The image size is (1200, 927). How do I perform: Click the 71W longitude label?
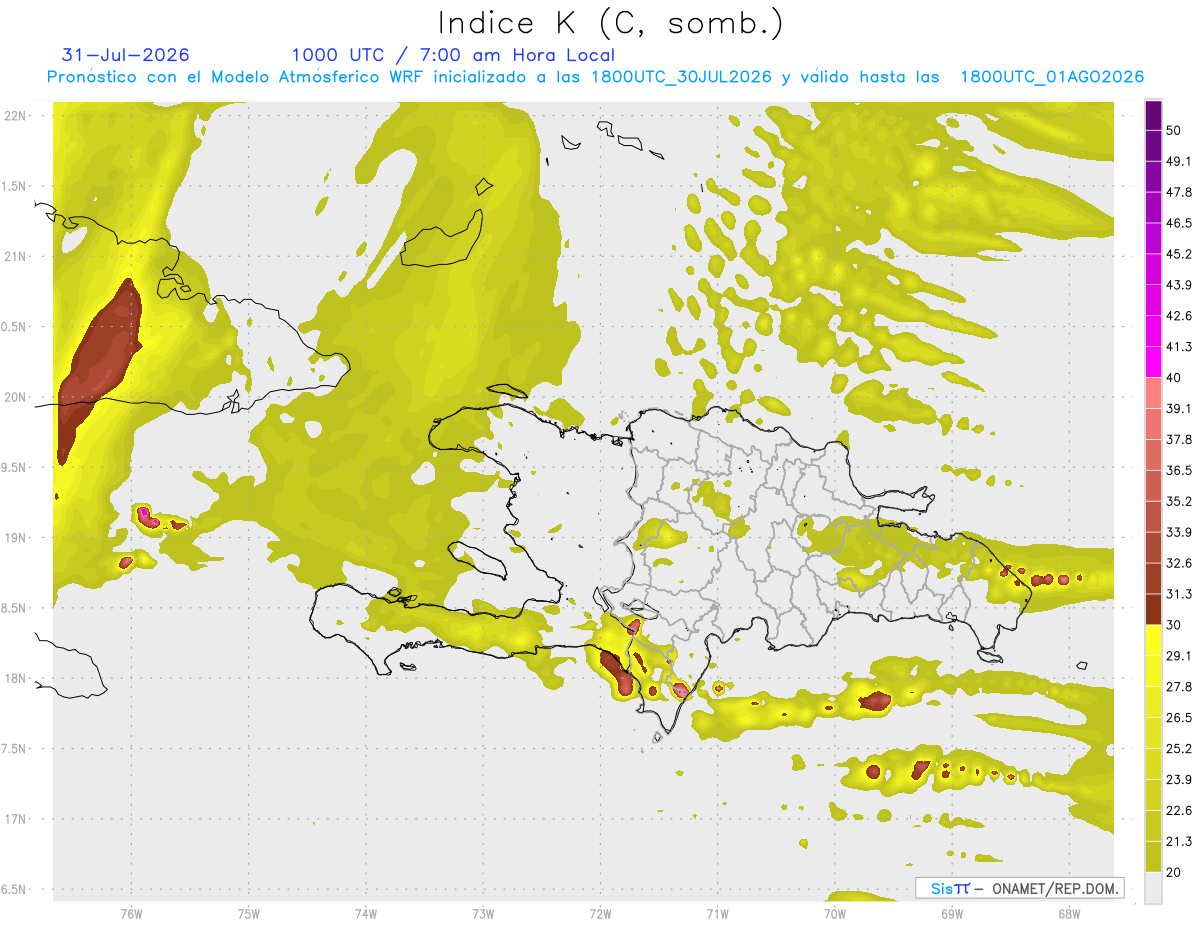[x=717, y=913]
